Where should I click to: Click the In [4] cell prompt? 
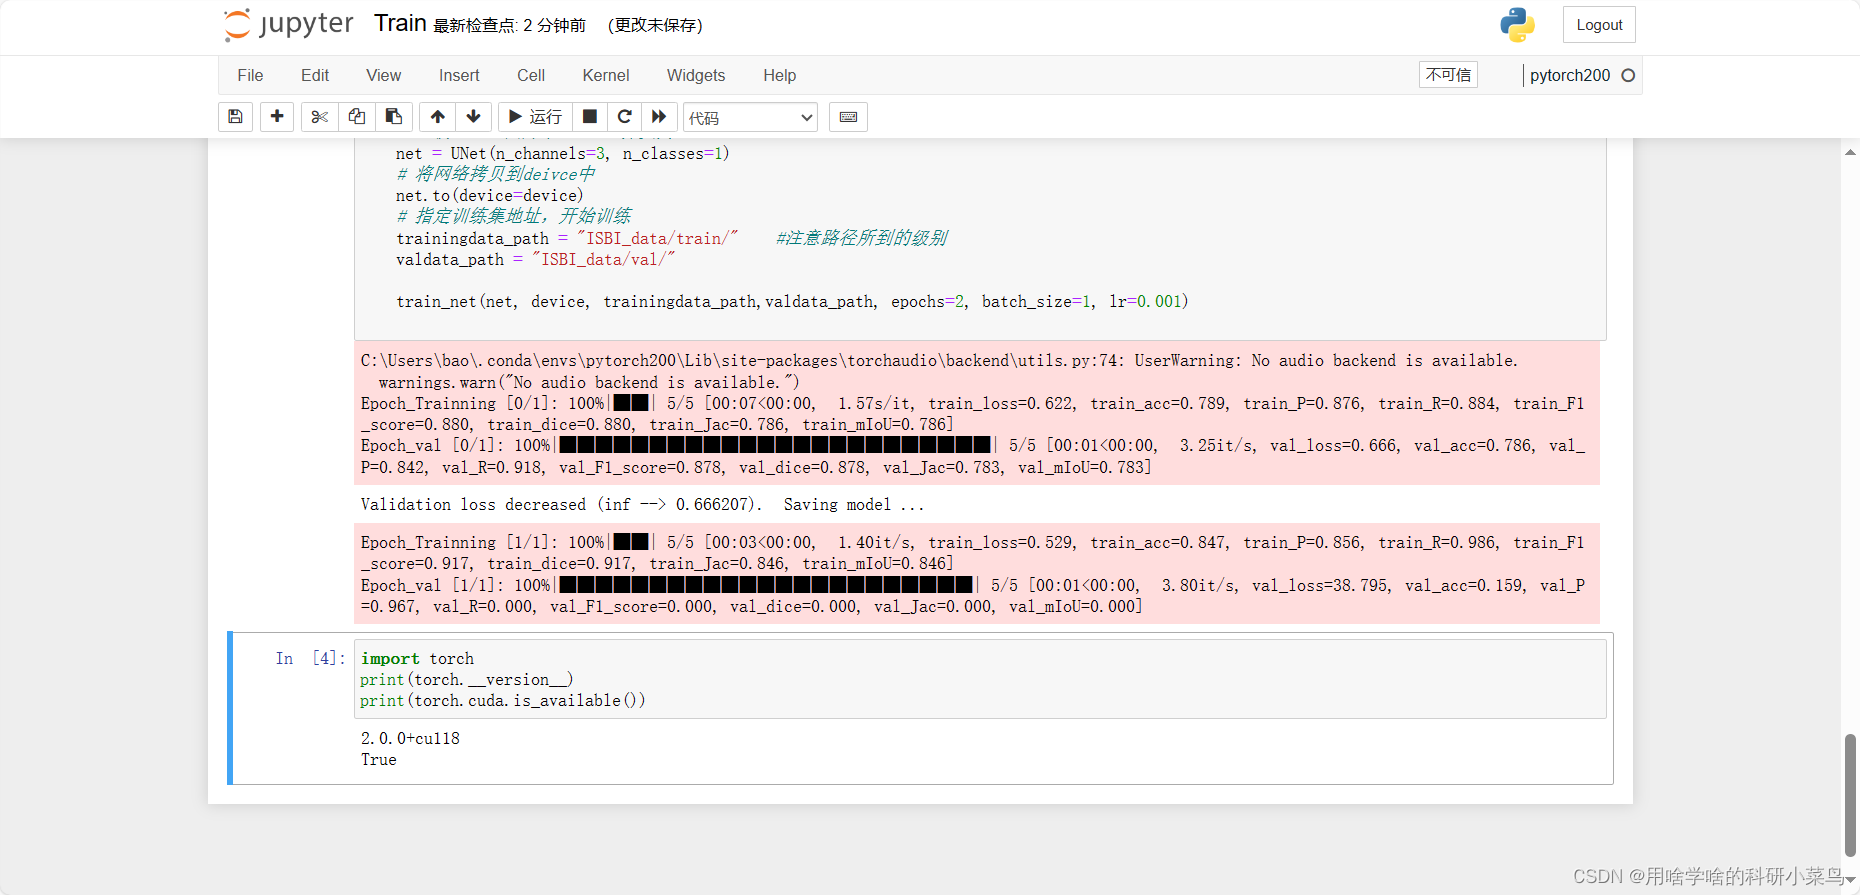click(x=310, y=658)
